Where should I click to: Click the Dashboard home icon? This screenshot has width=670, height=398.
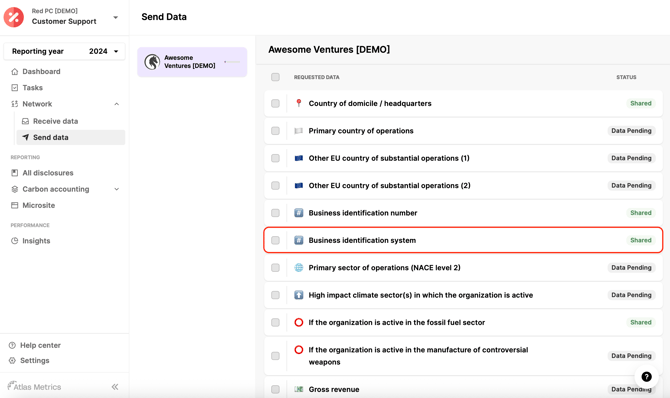click(x=15, y=71)
